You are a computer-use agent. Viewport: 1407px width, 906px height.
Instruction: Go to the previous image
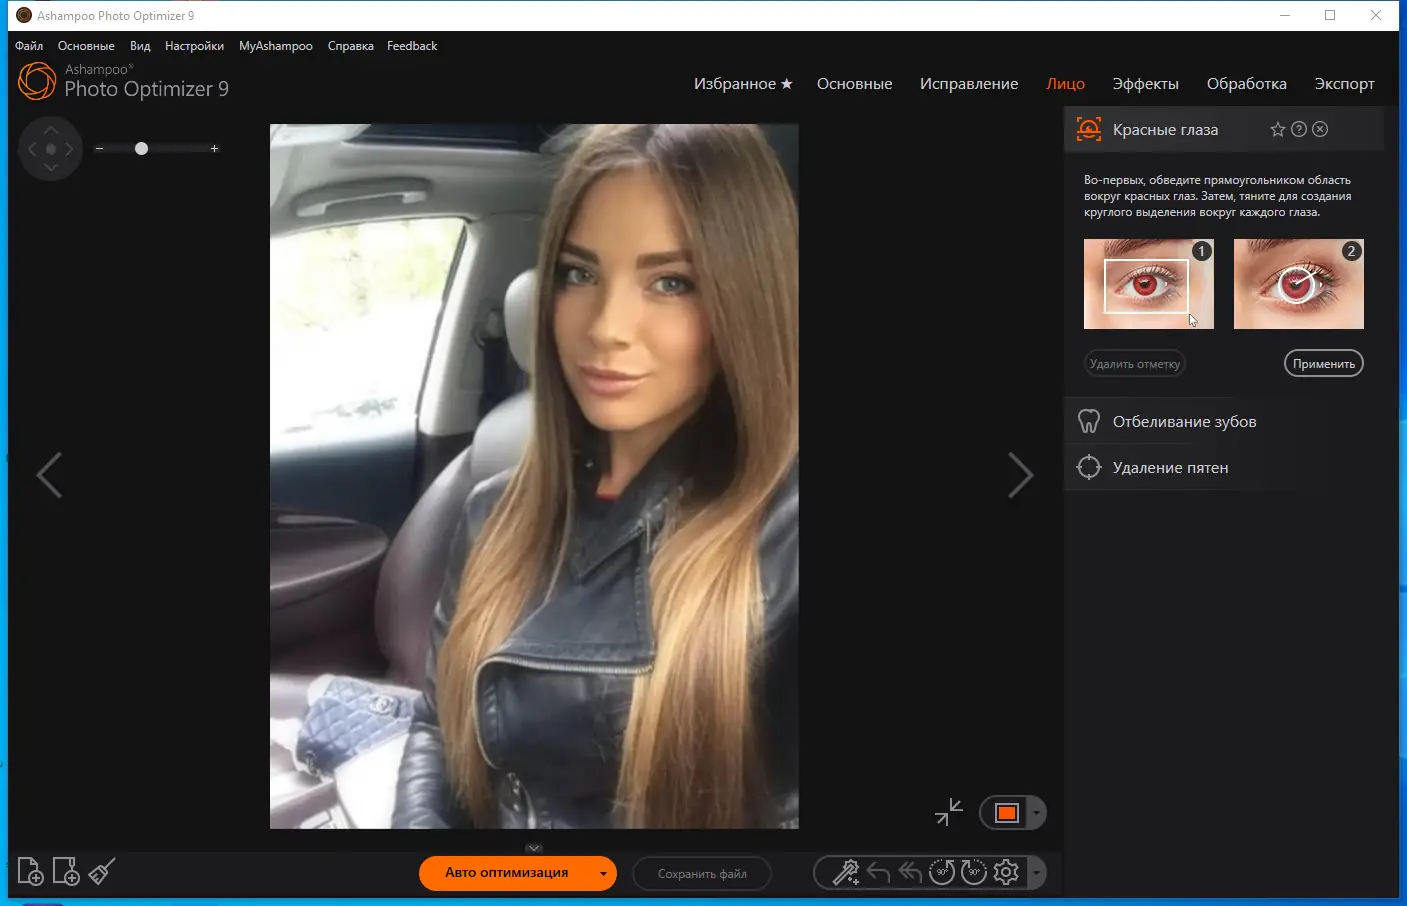tap(49, 475)
